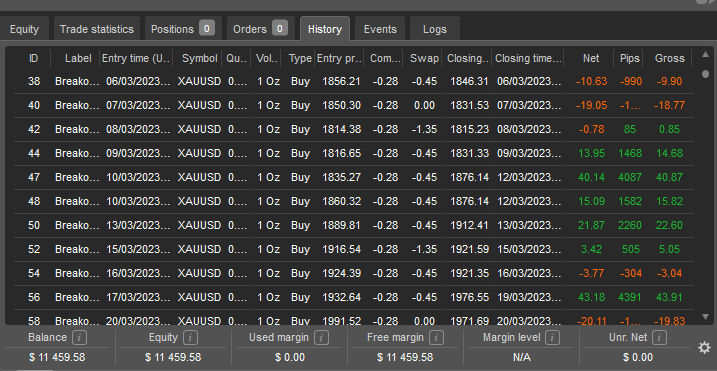Select trade row with ID 38
The width and height of the screenshot is (717, 371).
pos(354,81)
